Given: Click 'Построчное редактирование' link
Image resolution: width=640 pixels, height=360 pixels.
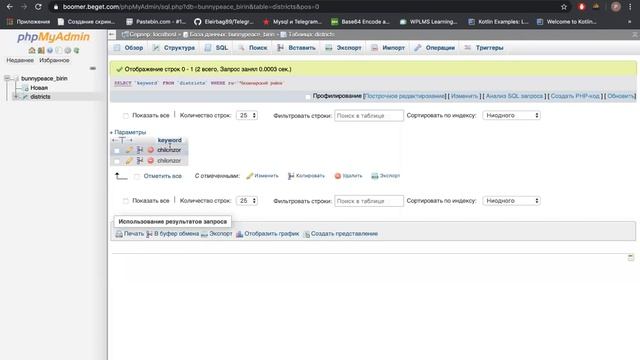Looking at the screenshot, I should 404,96.
